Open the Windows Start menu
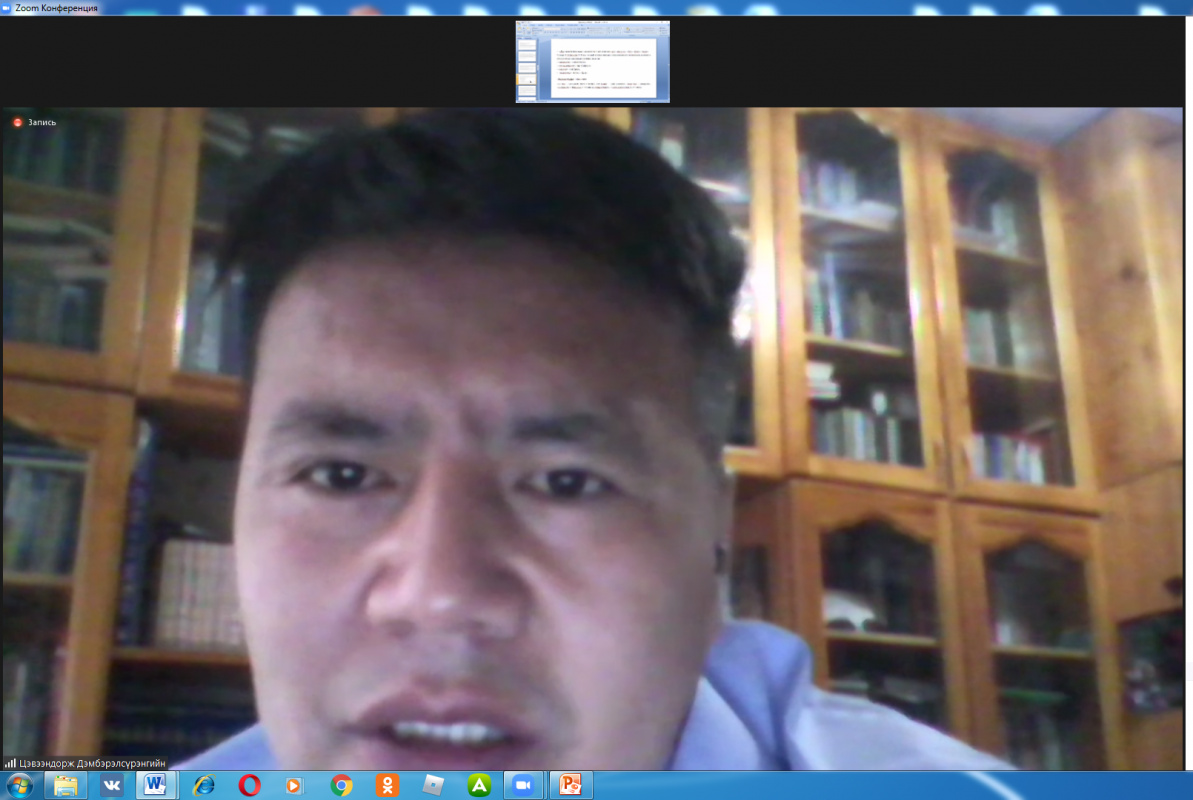Screen dimensions: 1193x800 (19, 786)
